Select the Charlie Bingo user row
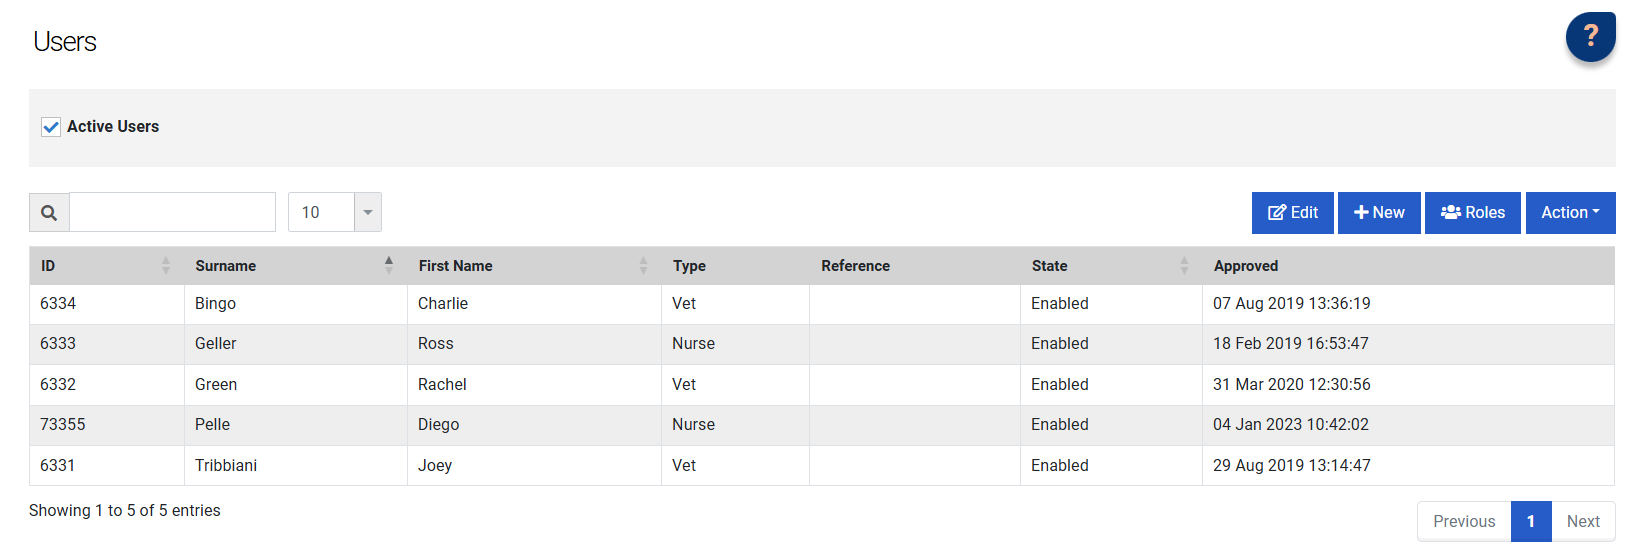This screenshot has height=558, width=1643. coord(442,304)
